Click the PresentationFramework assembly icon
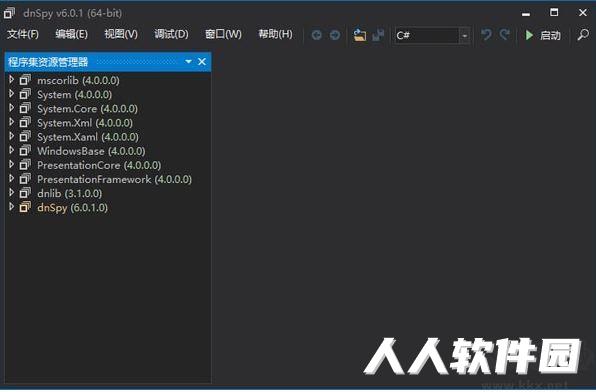Image resolution: width=596 pixels, height=392 pixels. 25,179
